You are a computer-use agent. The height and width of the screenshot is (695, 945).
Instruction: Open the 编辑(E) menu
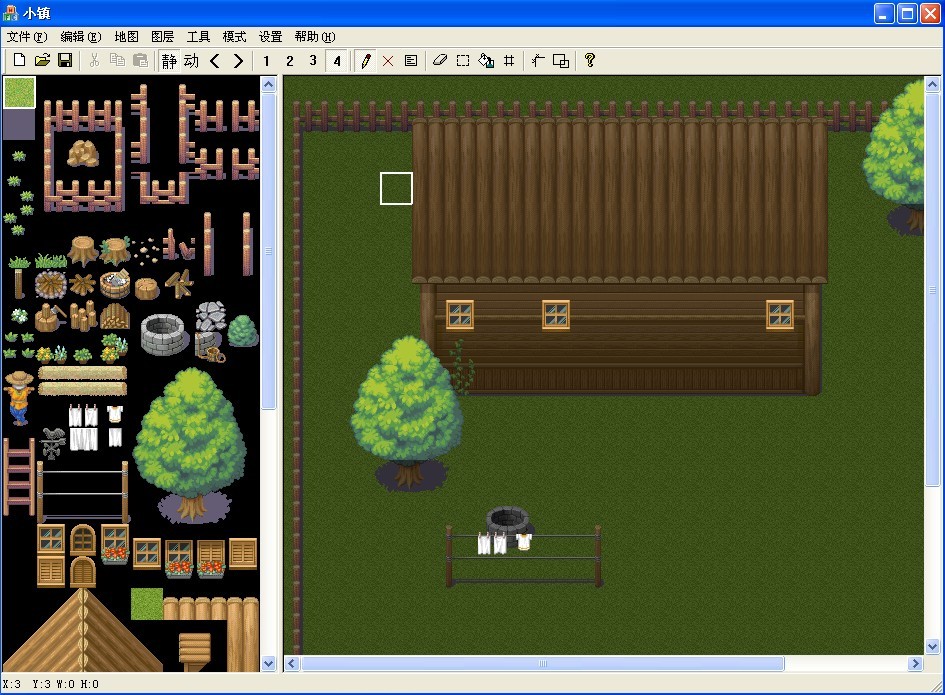tap(81, 37)
